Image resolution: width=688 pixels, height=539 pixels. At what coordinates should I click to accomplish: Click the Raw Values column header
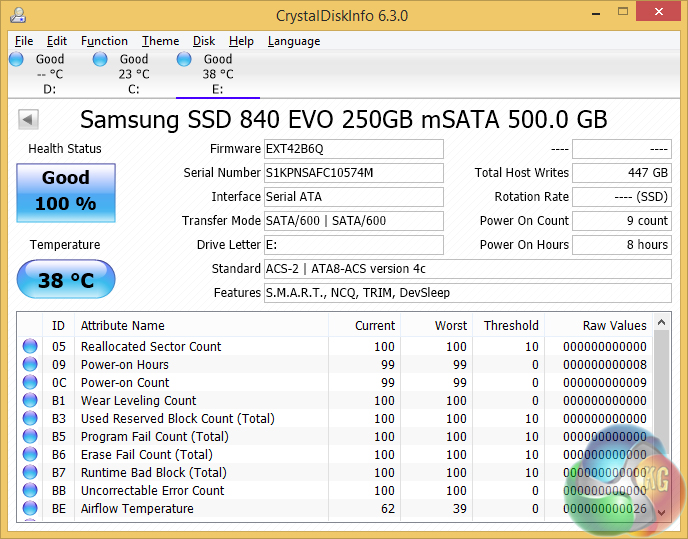[614, 325]
